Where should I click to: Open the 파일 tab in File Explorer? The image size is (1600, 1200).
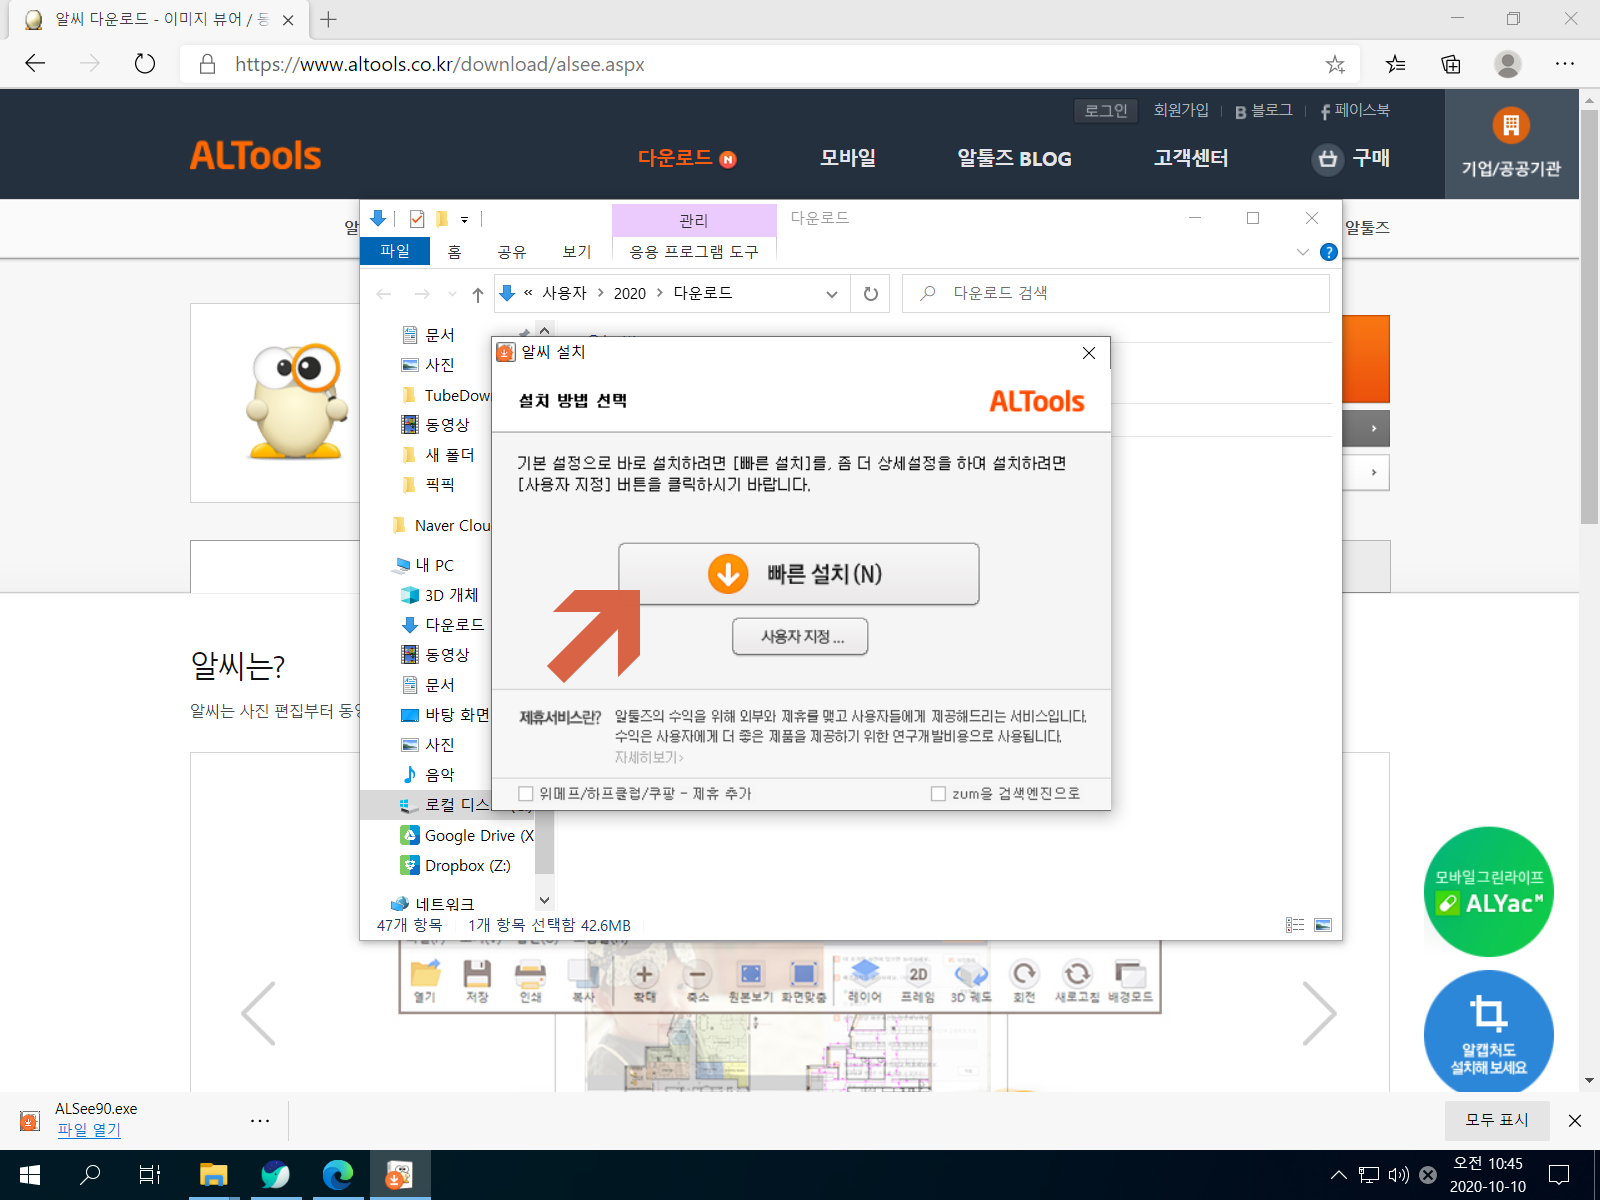[395, 251]
